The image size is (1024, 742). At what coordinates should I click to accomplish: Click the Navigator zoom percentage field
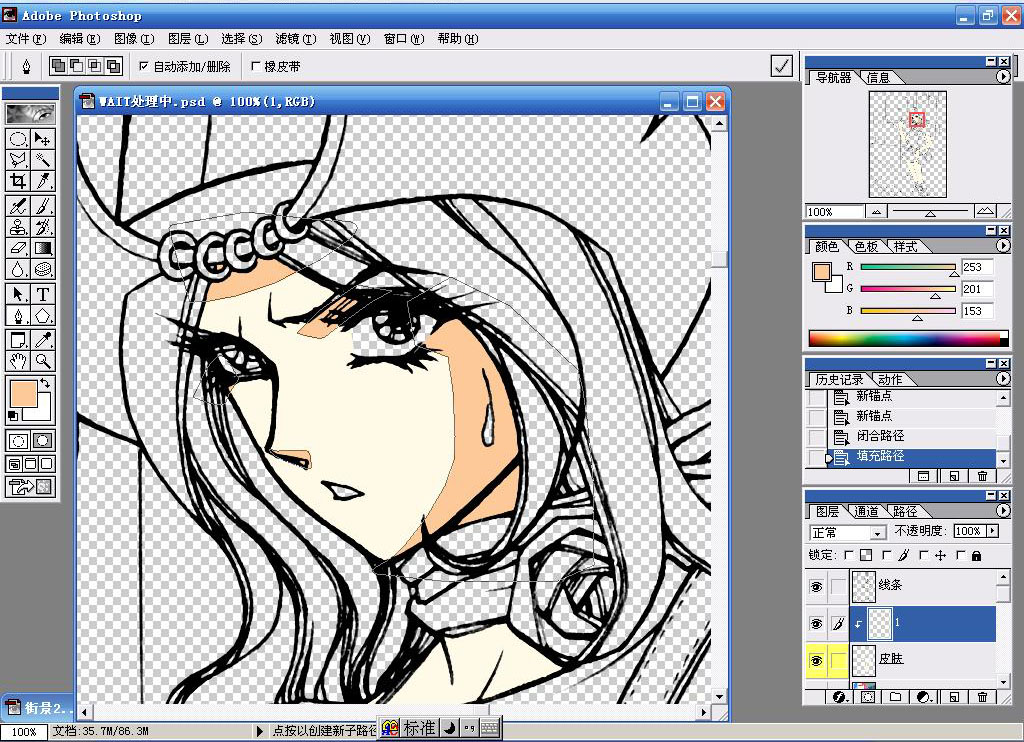(x=835, y=212)
